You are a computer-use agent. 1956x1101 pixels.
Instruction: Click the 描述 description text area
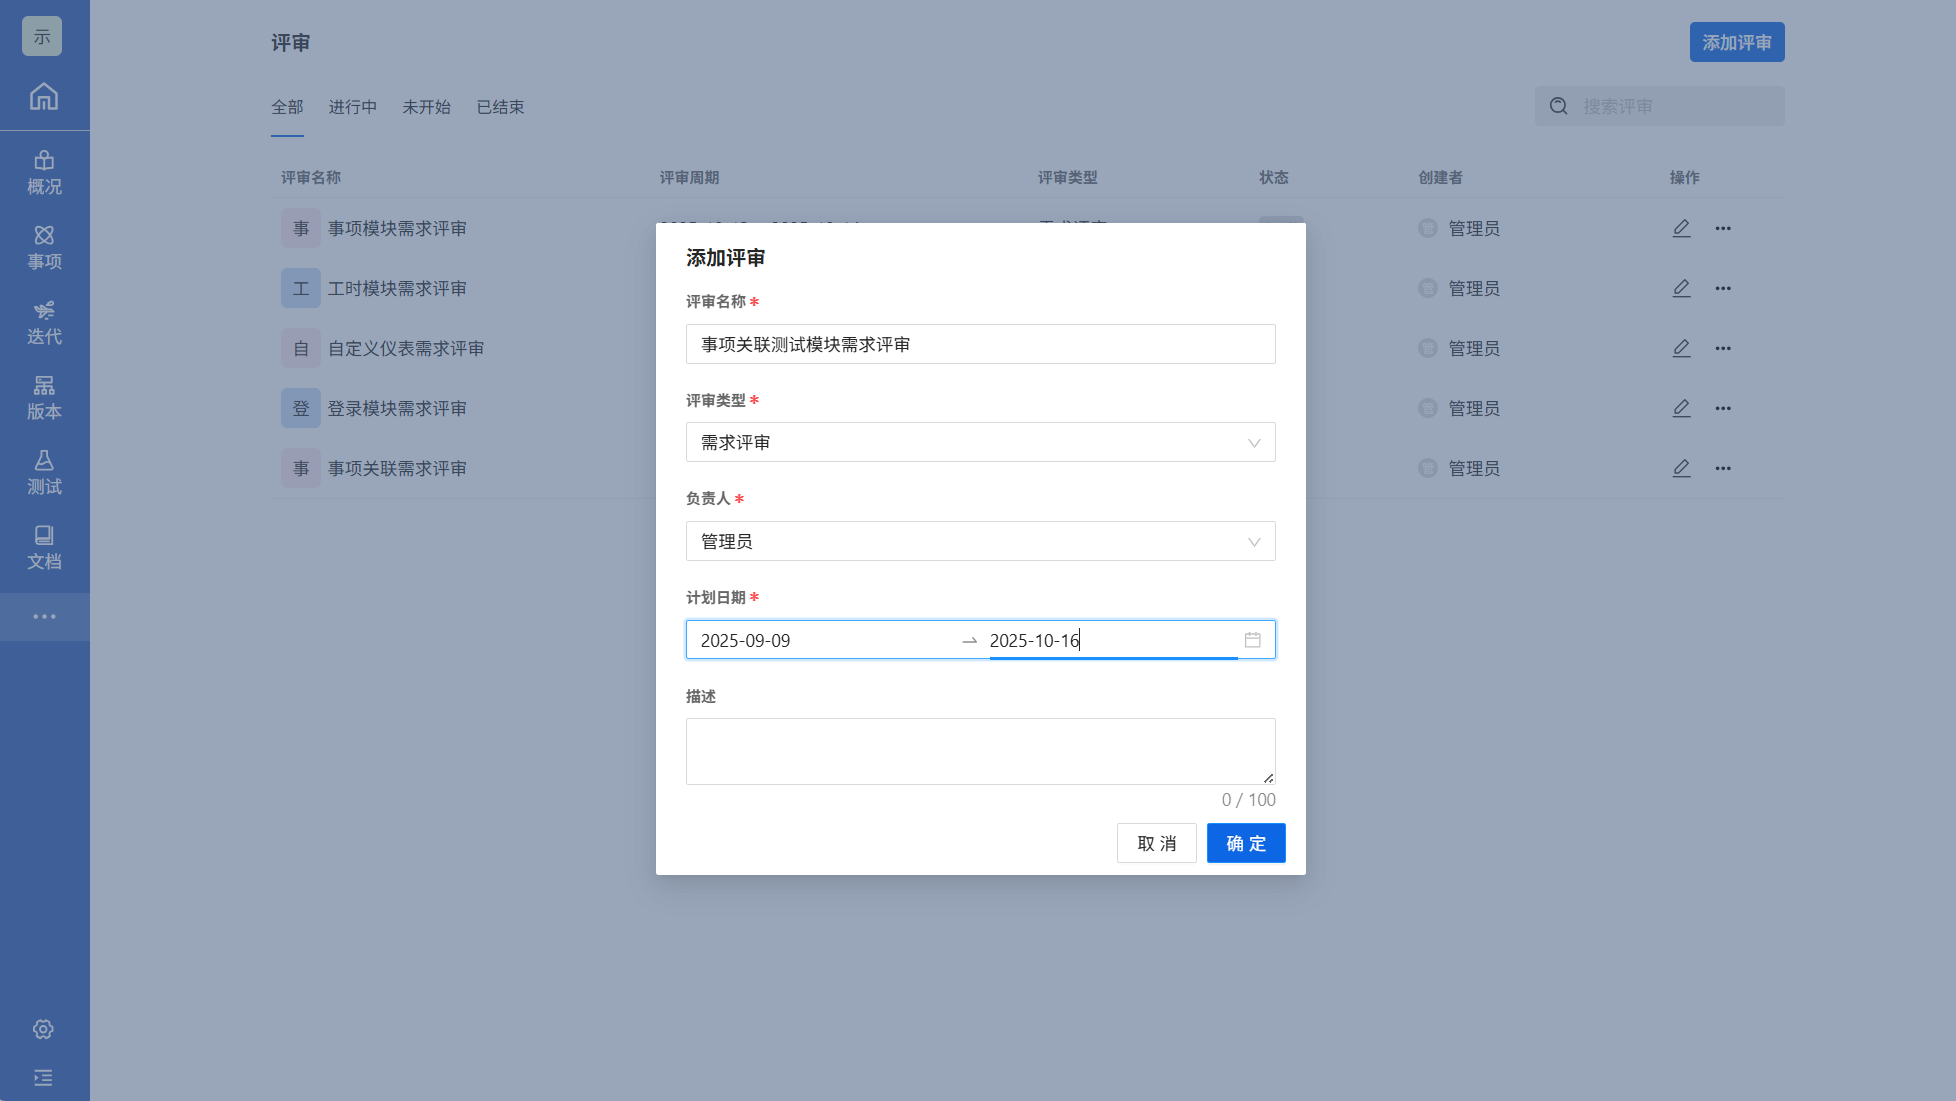[980, 751]
